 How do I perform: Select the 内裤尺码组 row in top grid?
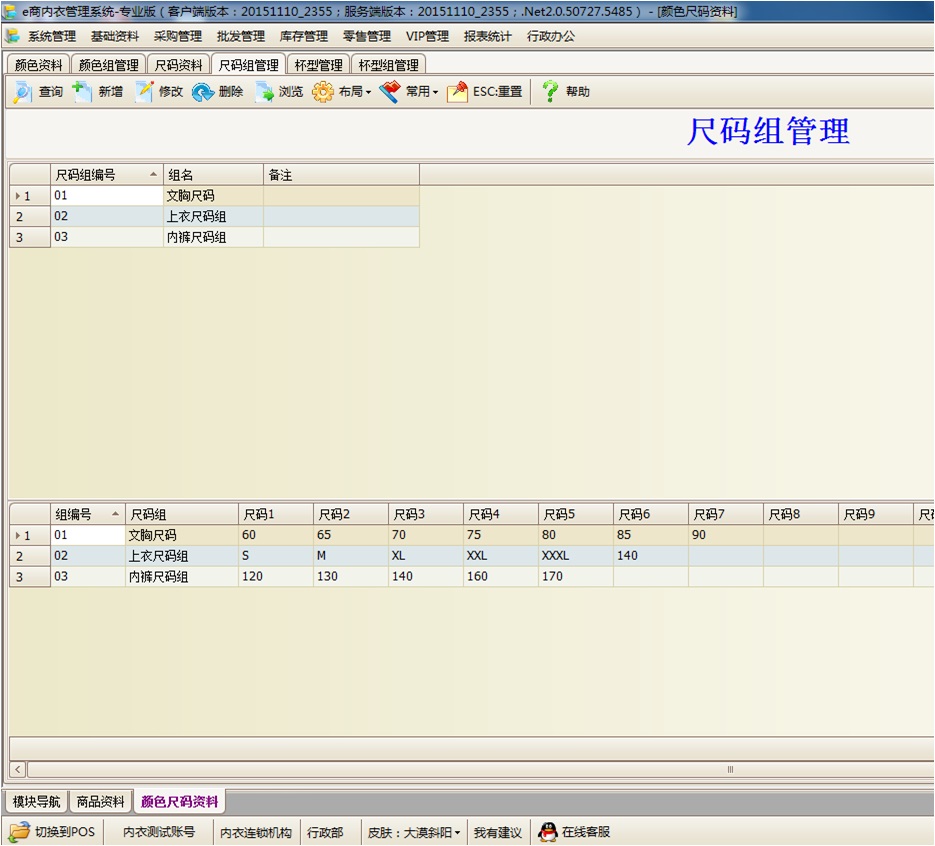coord(196,237)
